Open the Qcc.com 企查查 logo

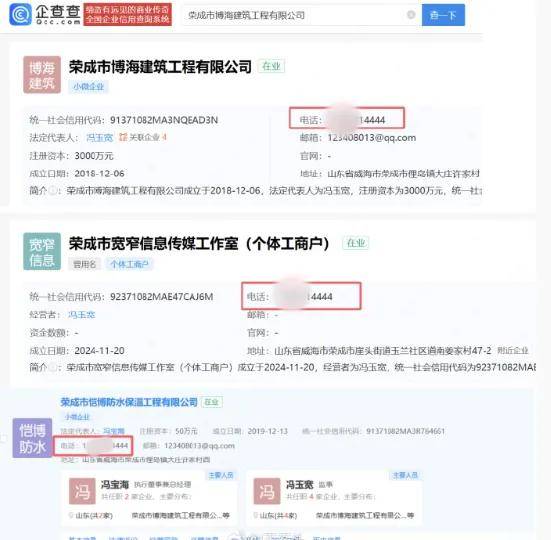pos(45,14)
